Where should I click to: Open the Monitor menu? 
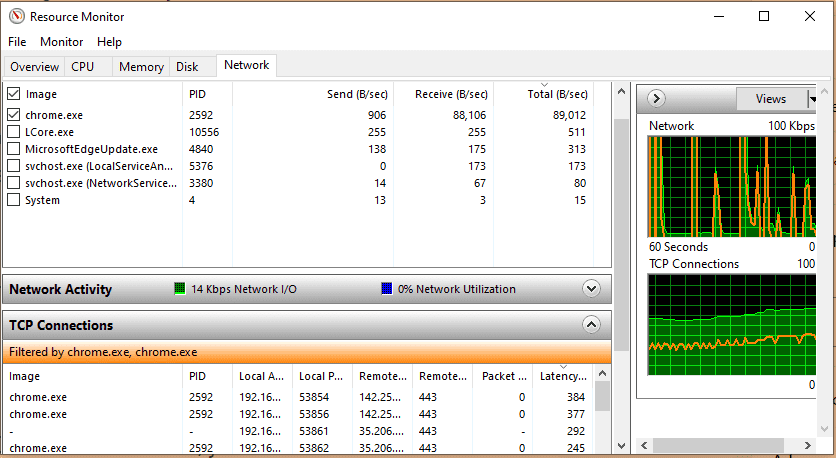(61, 42)
